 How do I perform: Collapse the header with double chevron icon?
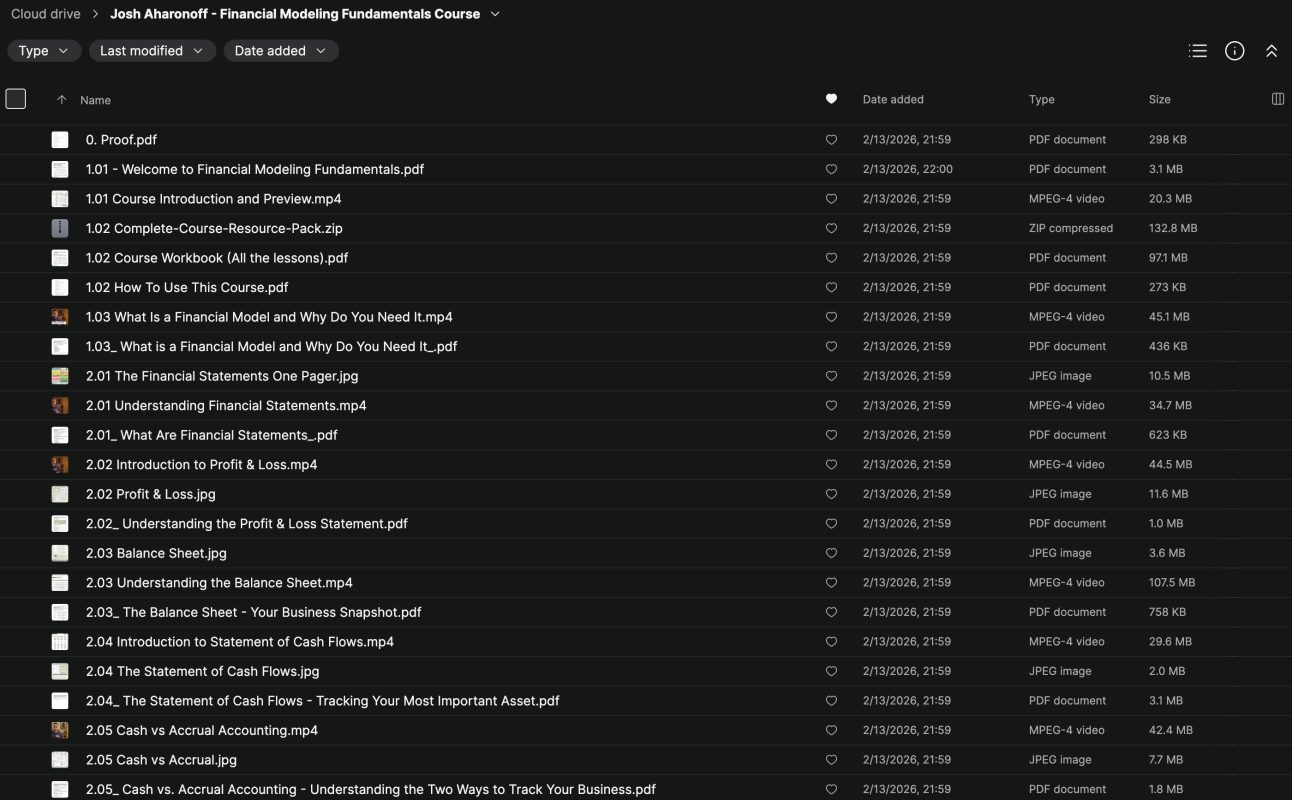(x=1271, y=51)
